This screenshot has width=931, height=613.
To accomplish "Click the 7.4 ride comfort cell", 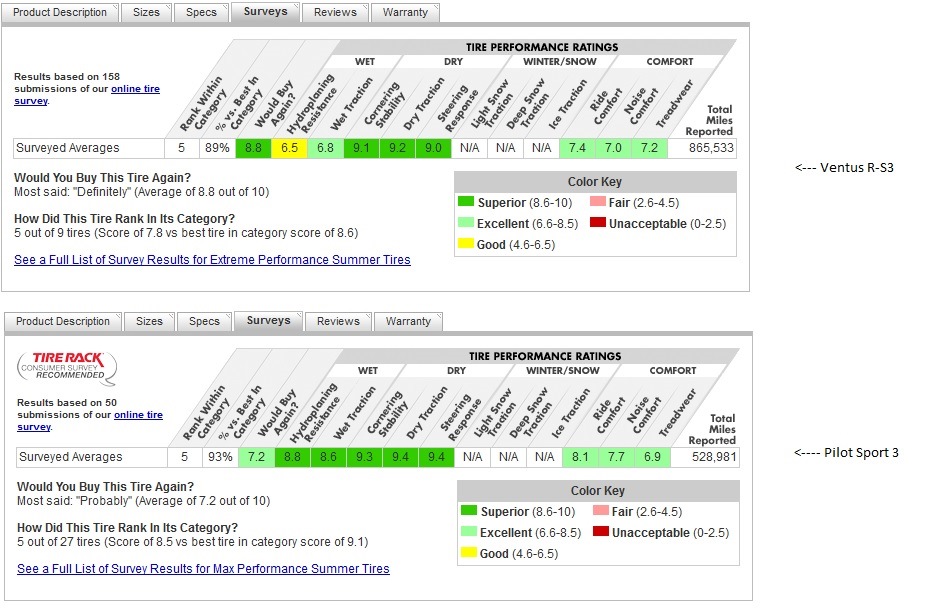I will point(577,148).
